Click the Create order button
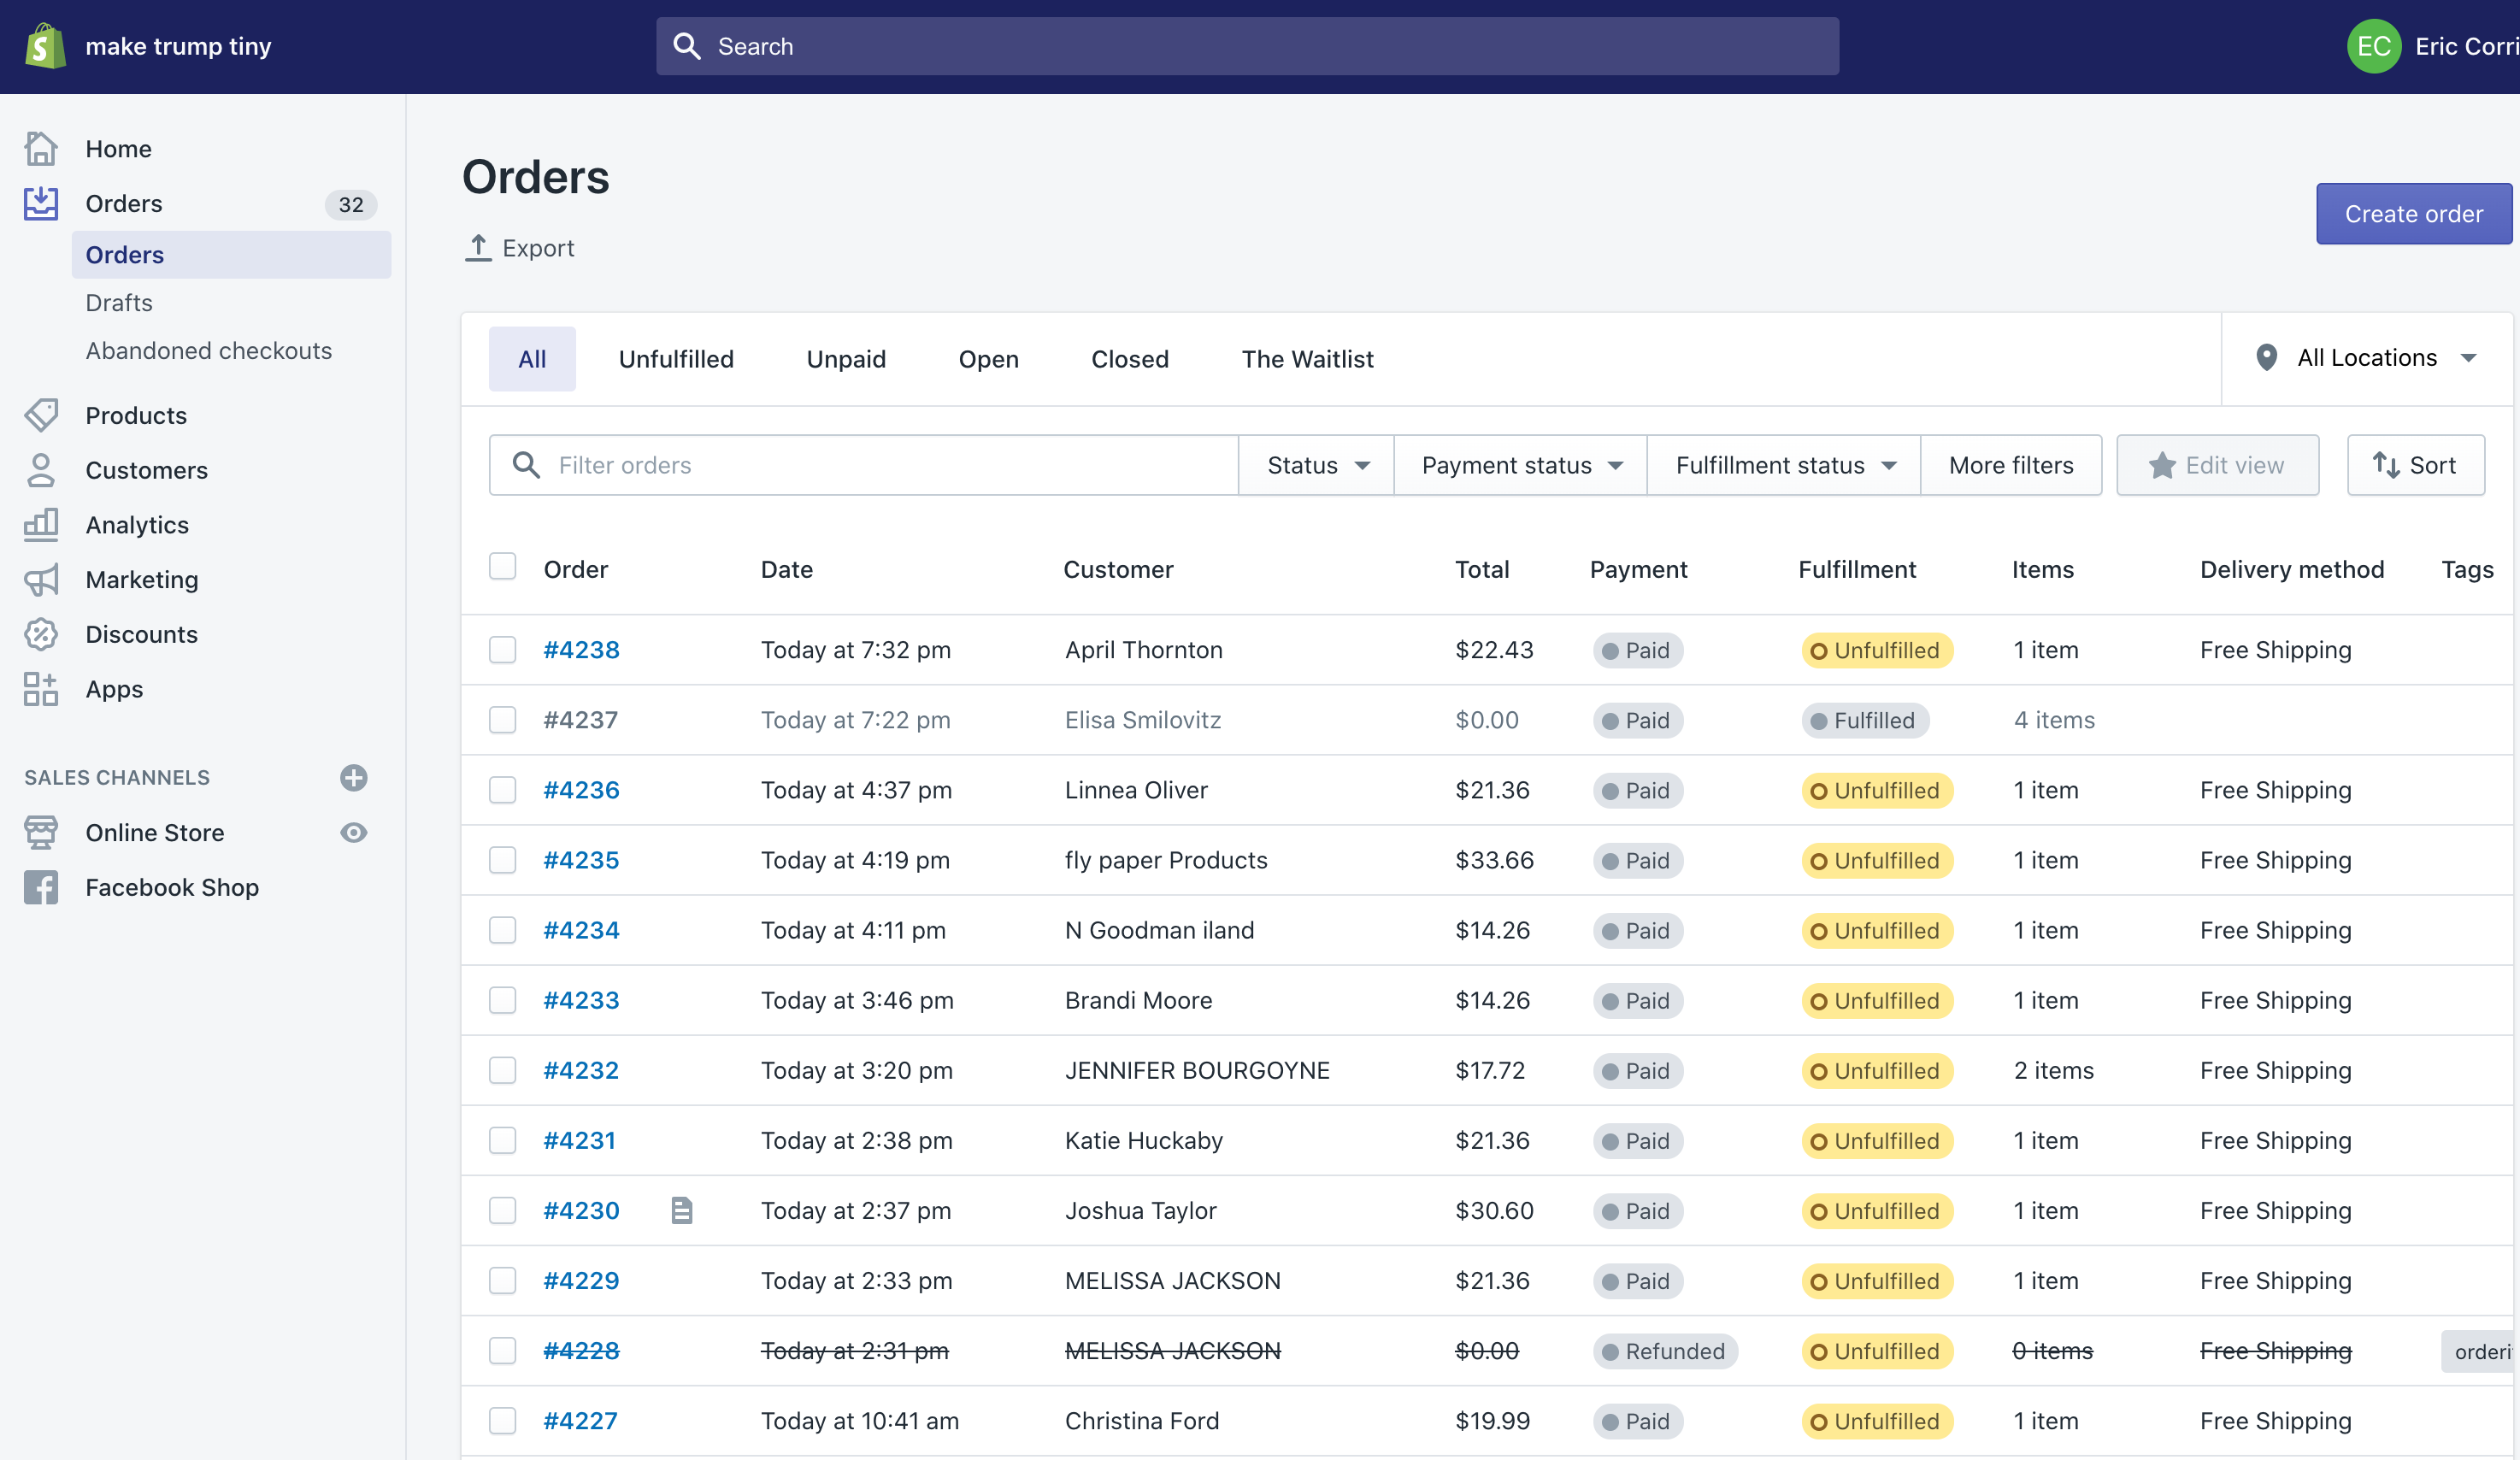 2414,213
